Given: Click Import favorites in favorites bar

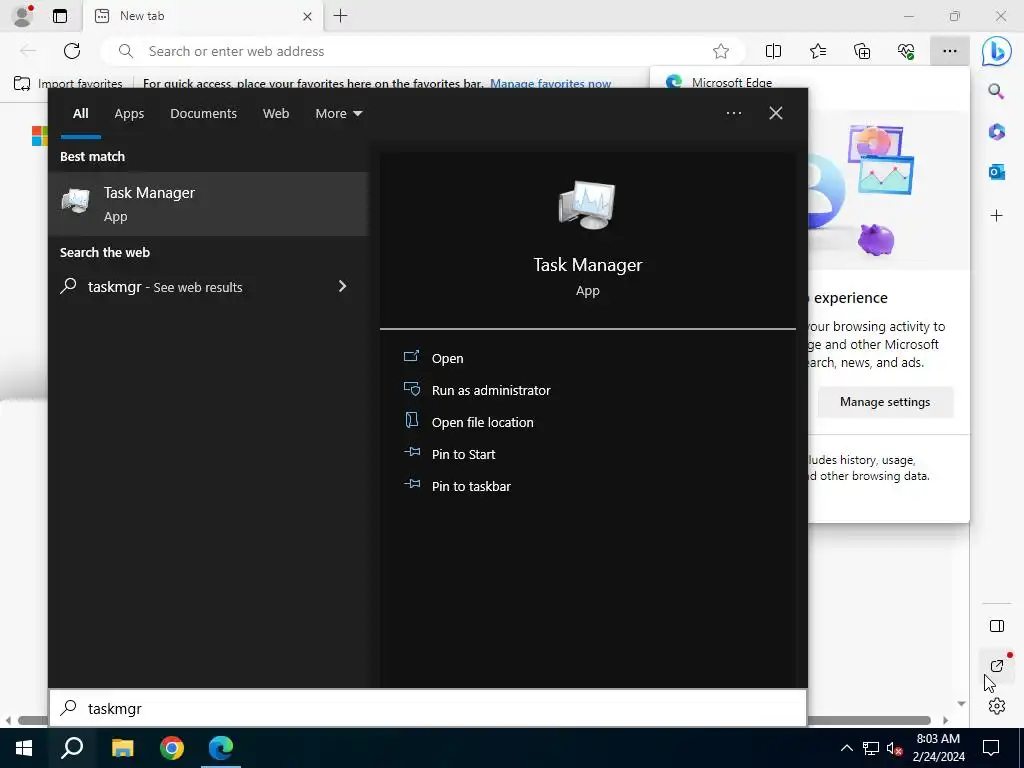Looking at the screenshot, I should [67, 84].
